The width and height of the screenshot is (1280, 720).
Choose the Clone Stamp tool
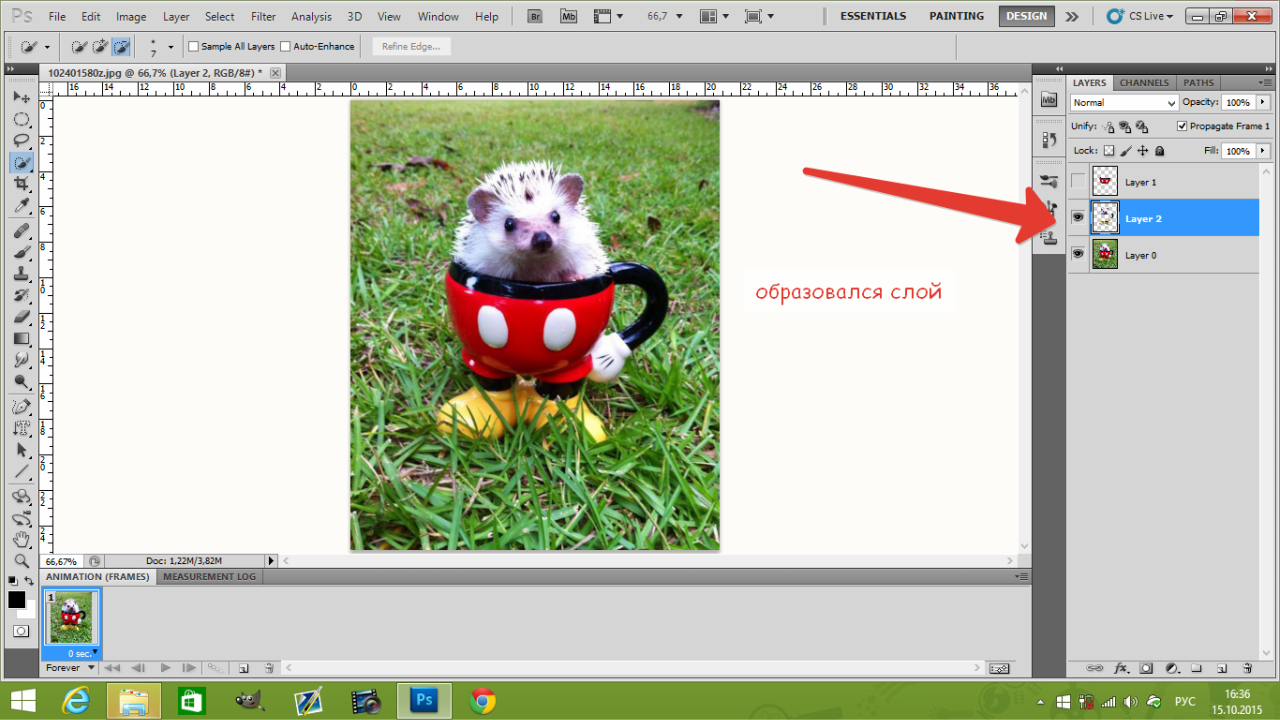point(21,273)
